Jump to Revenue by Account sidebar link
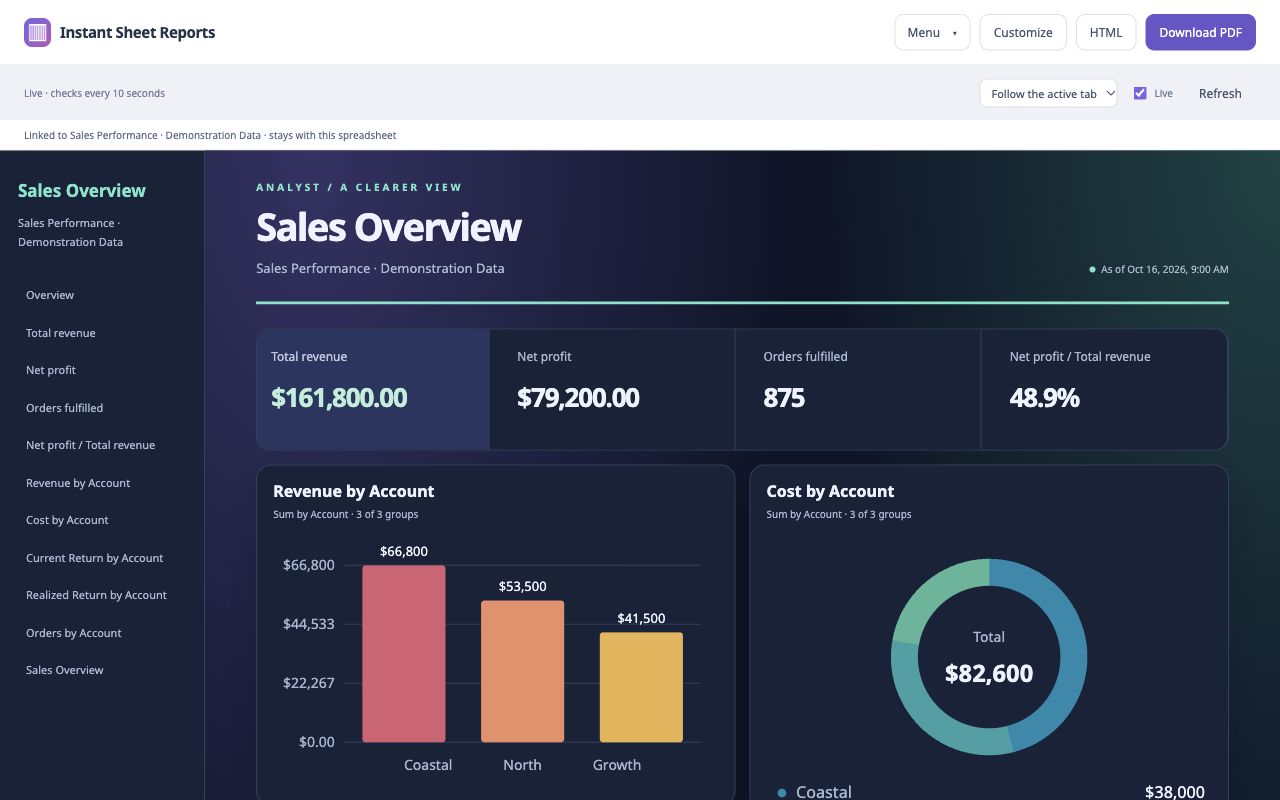The height and width of the screenshot is (800, 1280). coord(78,483)
